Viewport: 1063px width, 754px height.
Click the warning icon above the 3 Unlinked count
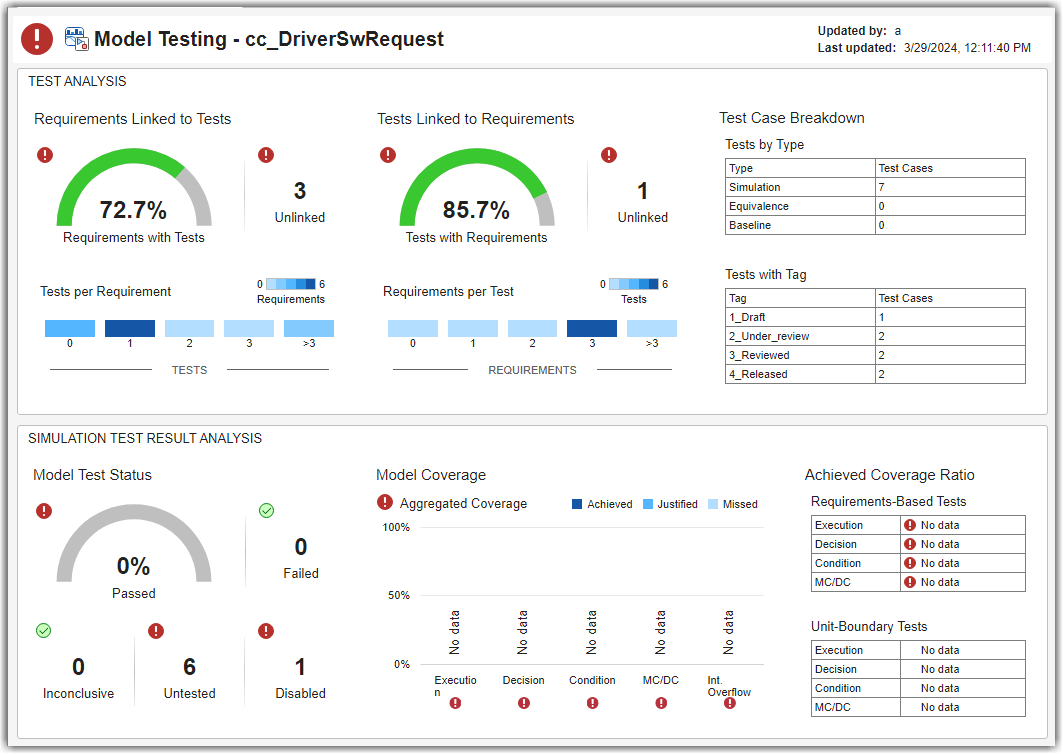point(265,155)
